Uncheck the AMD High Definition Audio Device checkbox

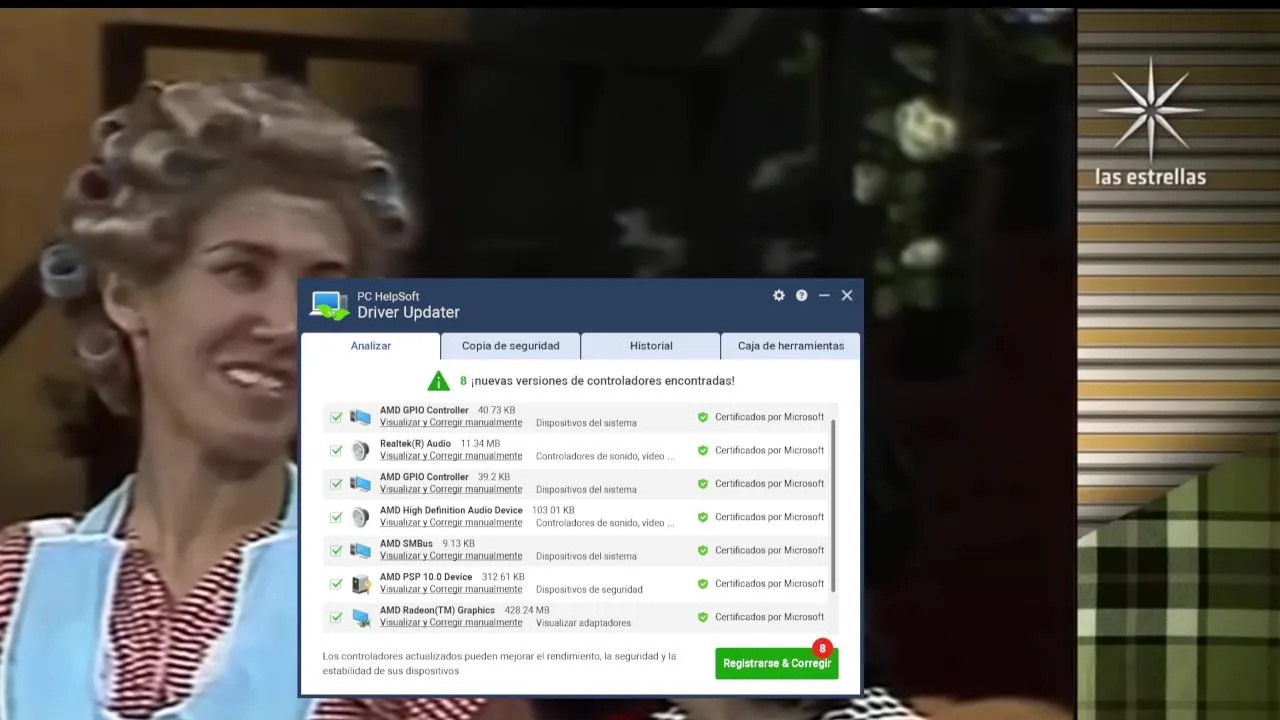coord(336,517)
